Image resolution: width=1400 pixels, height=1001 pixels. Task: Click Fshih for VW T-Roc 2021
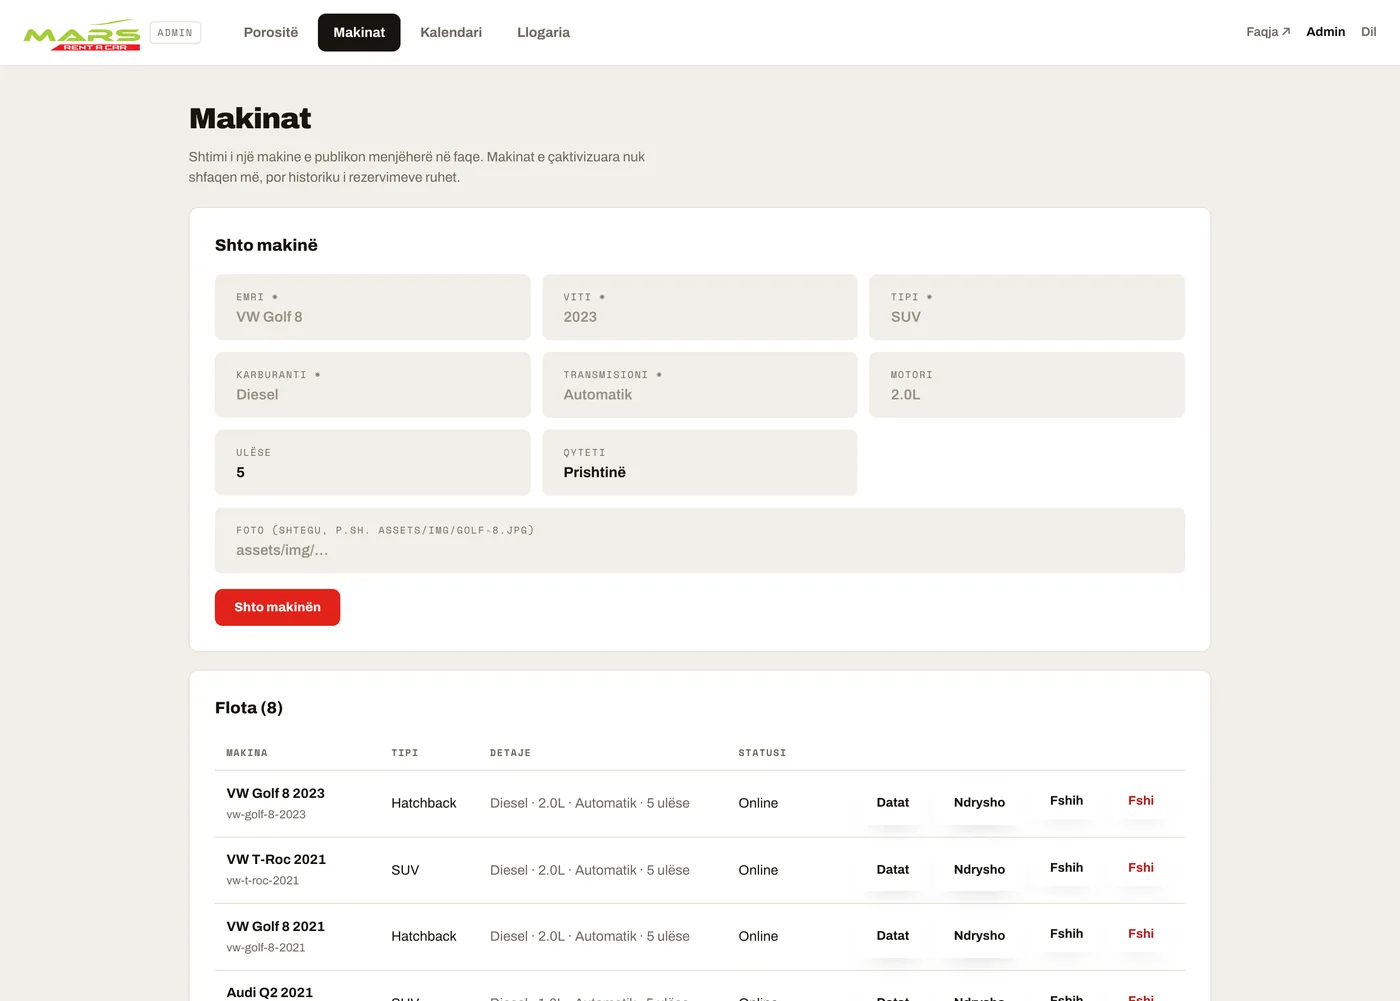1066,868
